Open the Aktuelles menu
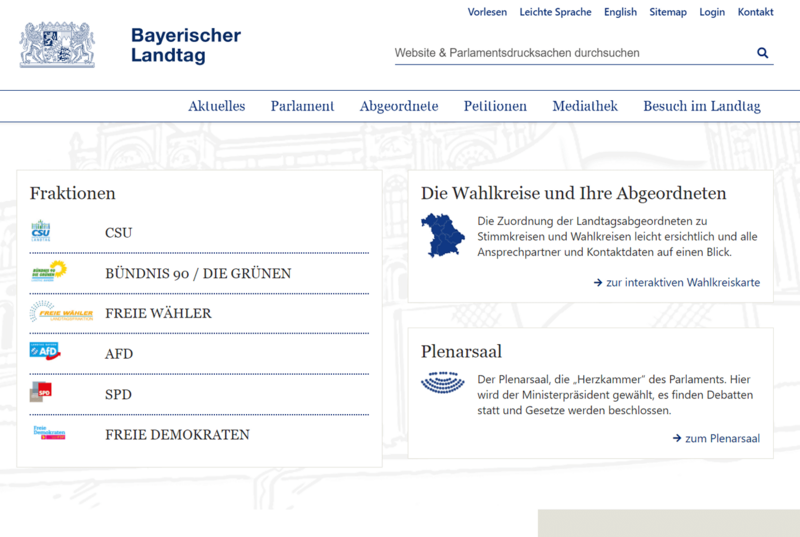800x537 pixels. point(216,106)
